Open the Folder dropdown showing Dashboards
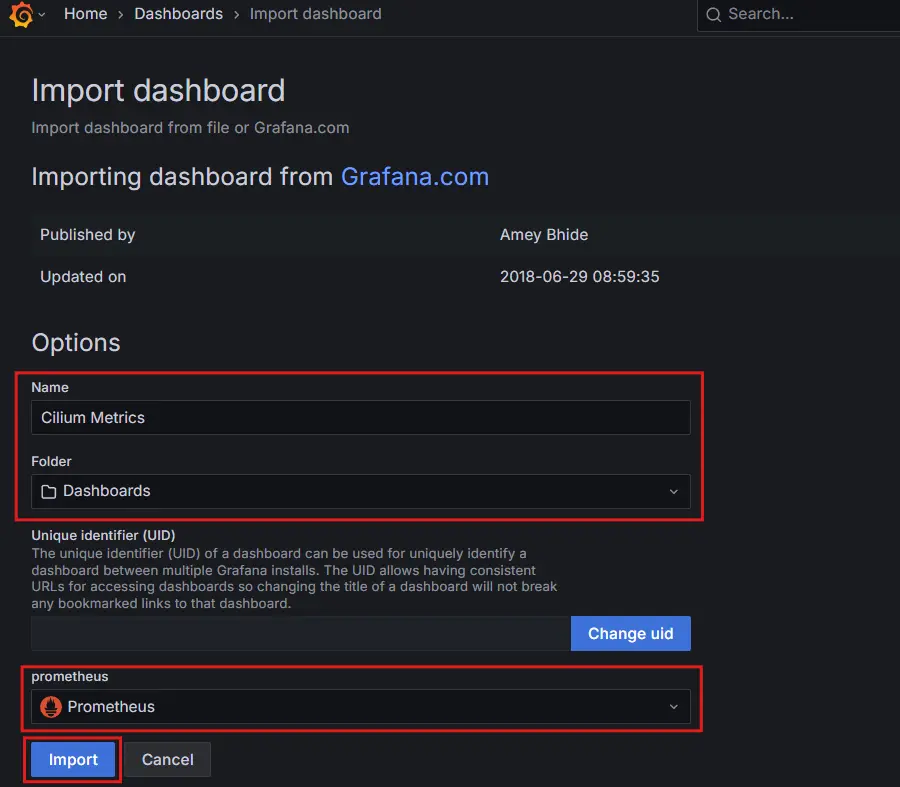900x787 pixels. [x=360, y=491]
